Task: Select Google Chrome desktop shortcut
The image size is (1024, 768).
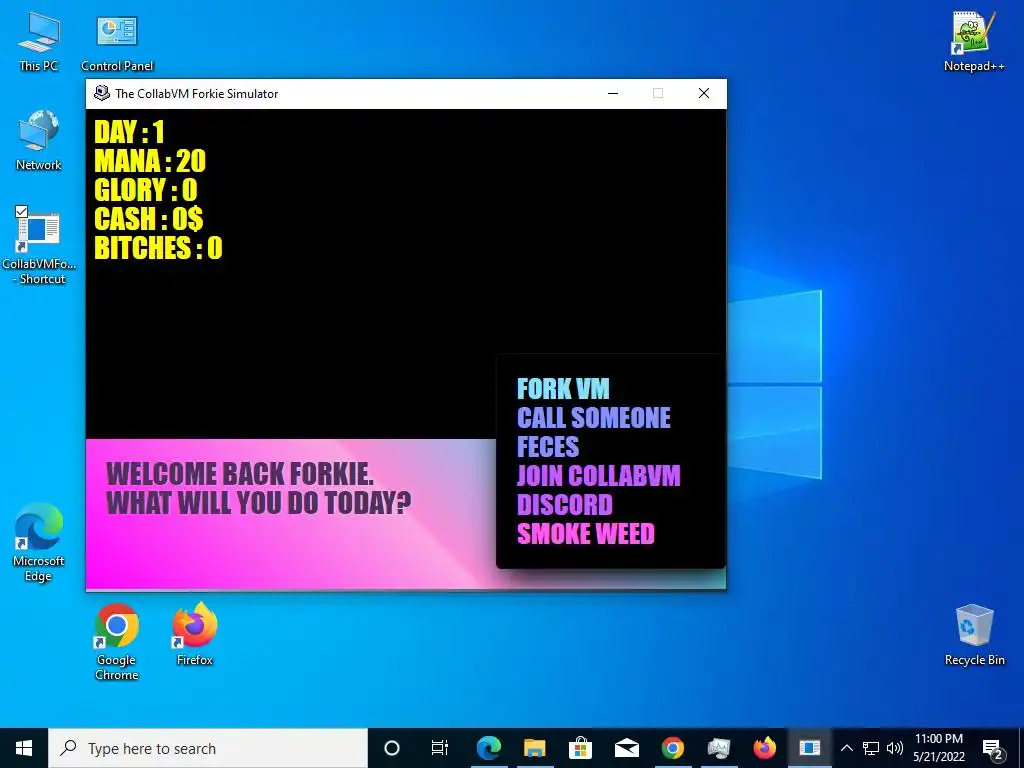Action: pos(117,642)
